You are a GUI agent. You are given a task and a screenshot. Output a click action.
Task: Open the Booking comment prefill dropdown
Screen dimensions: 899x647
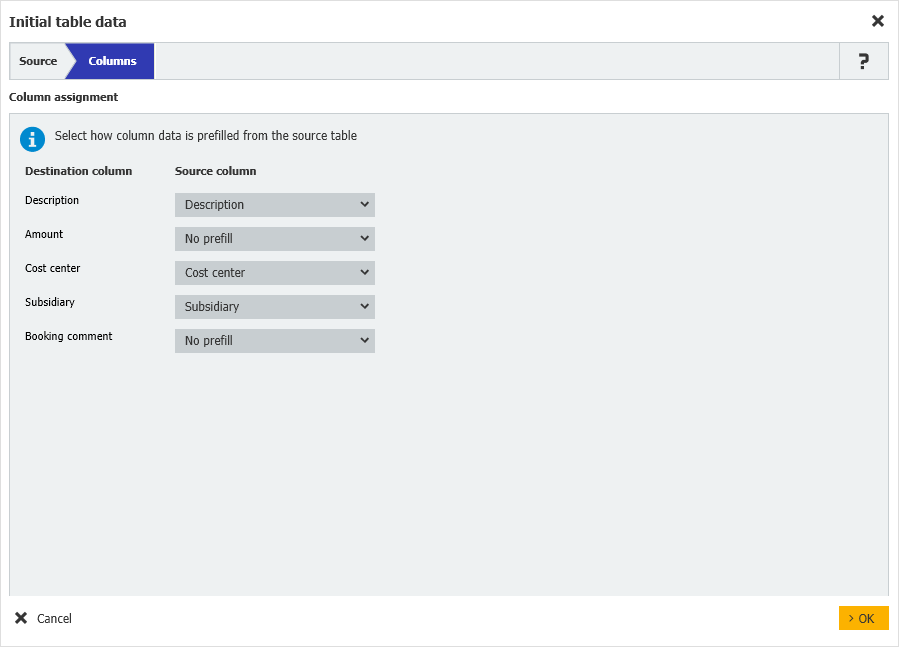(x=274, y=340)
